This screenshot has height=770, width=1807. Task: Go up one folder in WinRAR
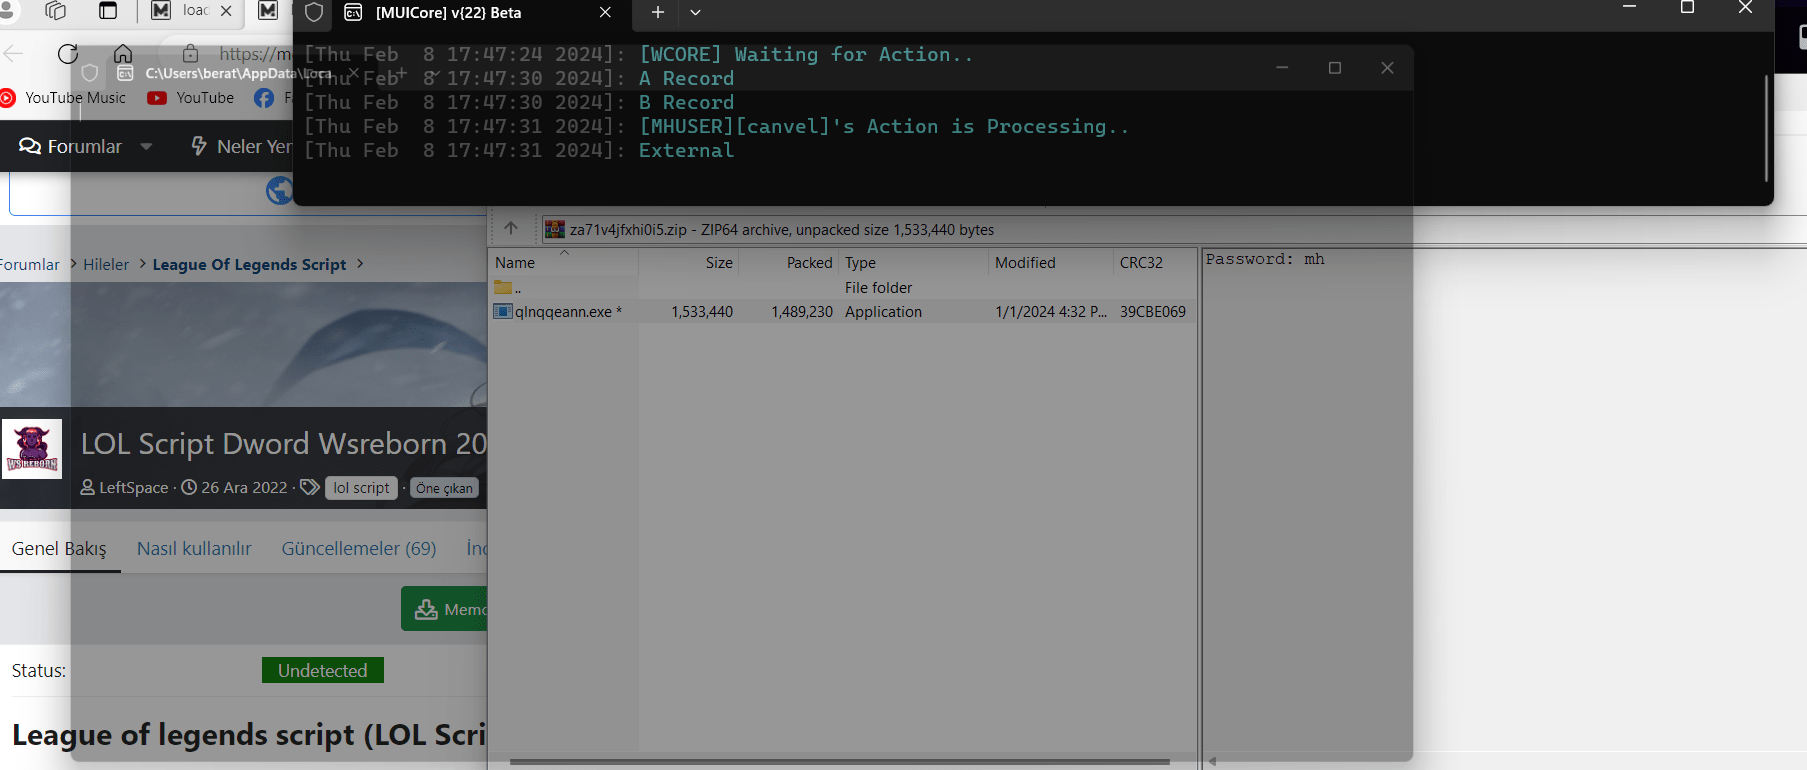pos(511,229)
